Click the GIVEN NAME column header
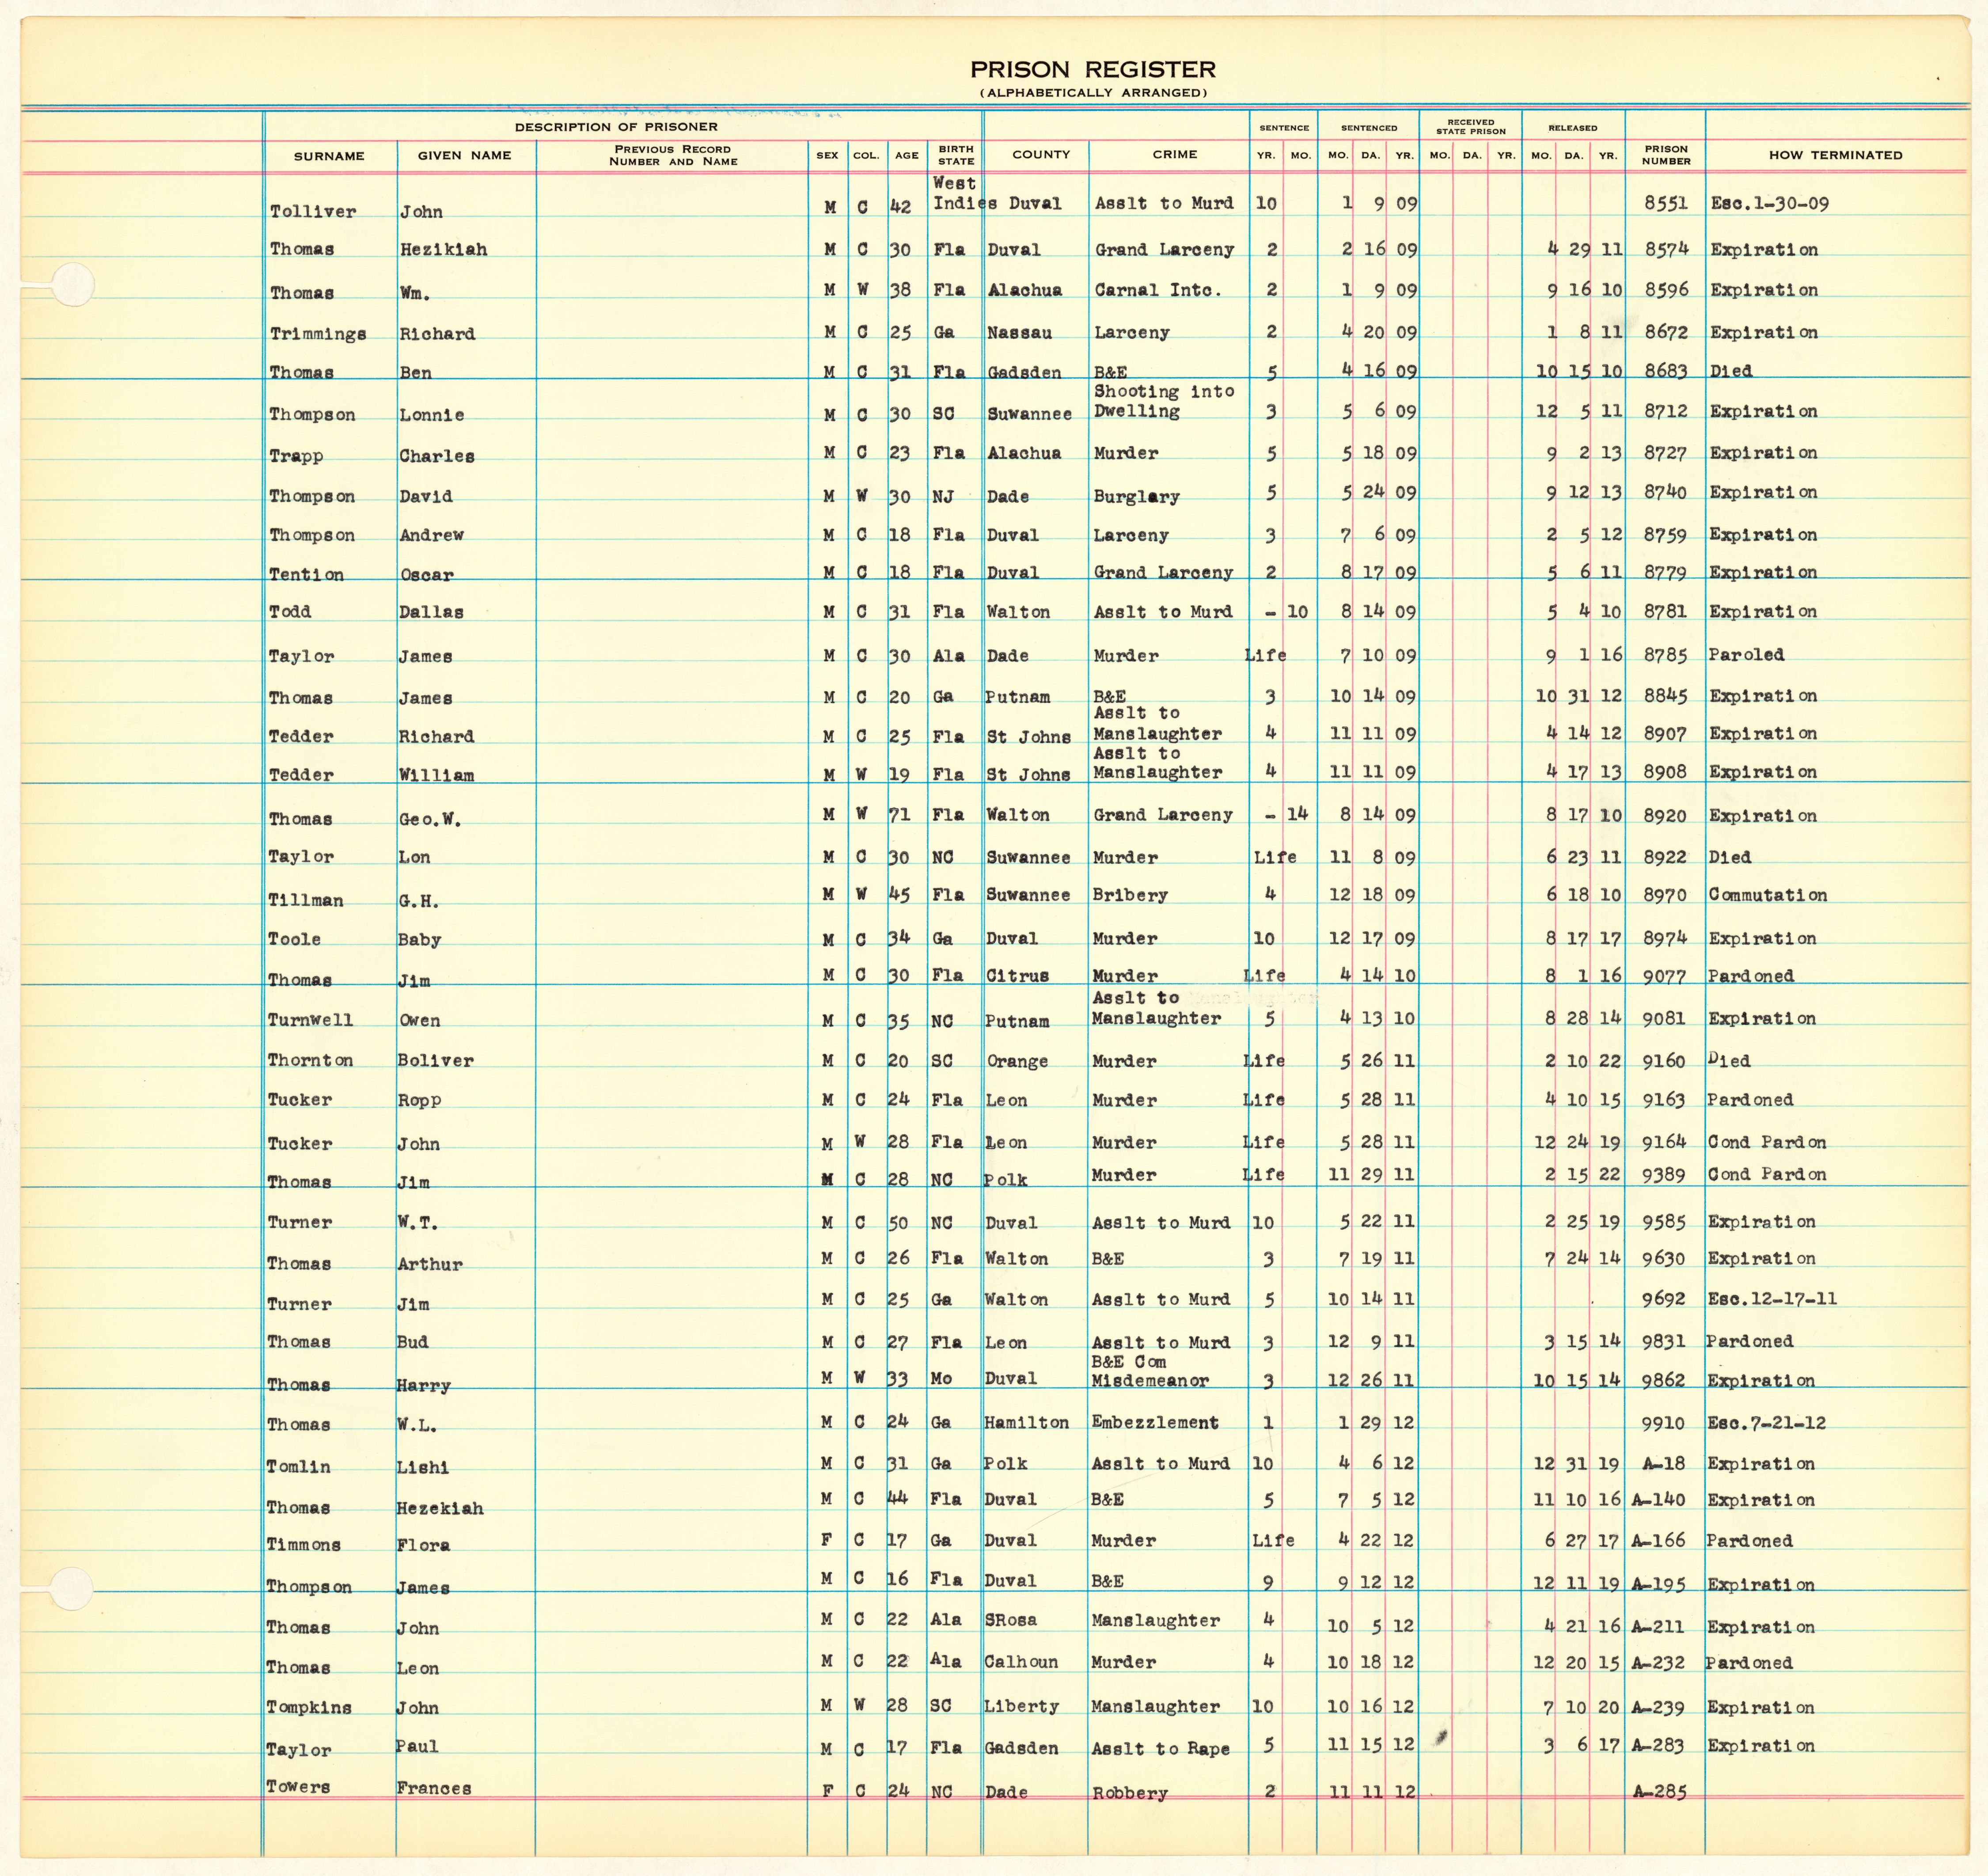Image resolution: width=1988 pixels, height=1876 pixels. click(x=464, y=155)
